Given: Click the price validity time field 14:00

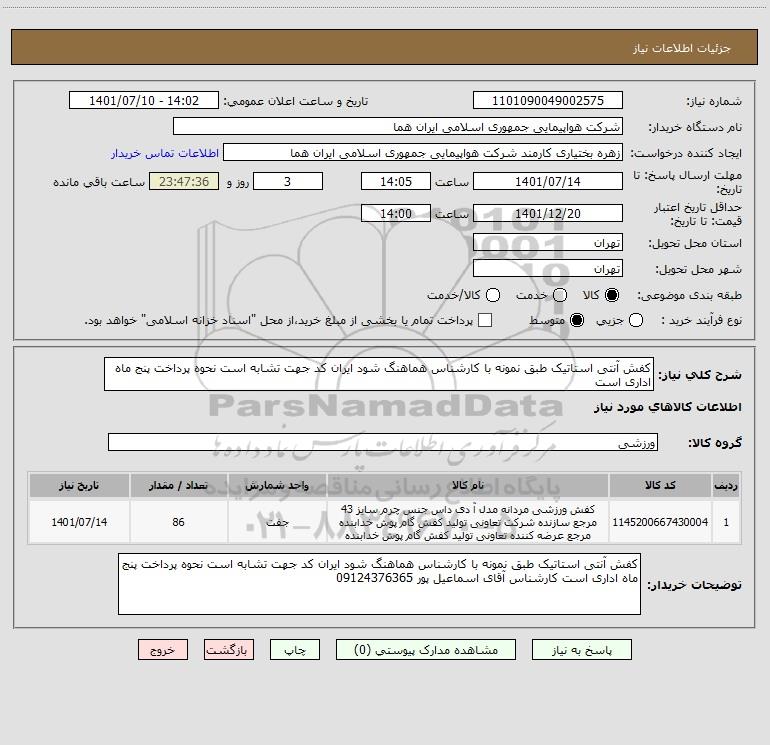Looking at the screenshot, I should (x=396, y=213).
